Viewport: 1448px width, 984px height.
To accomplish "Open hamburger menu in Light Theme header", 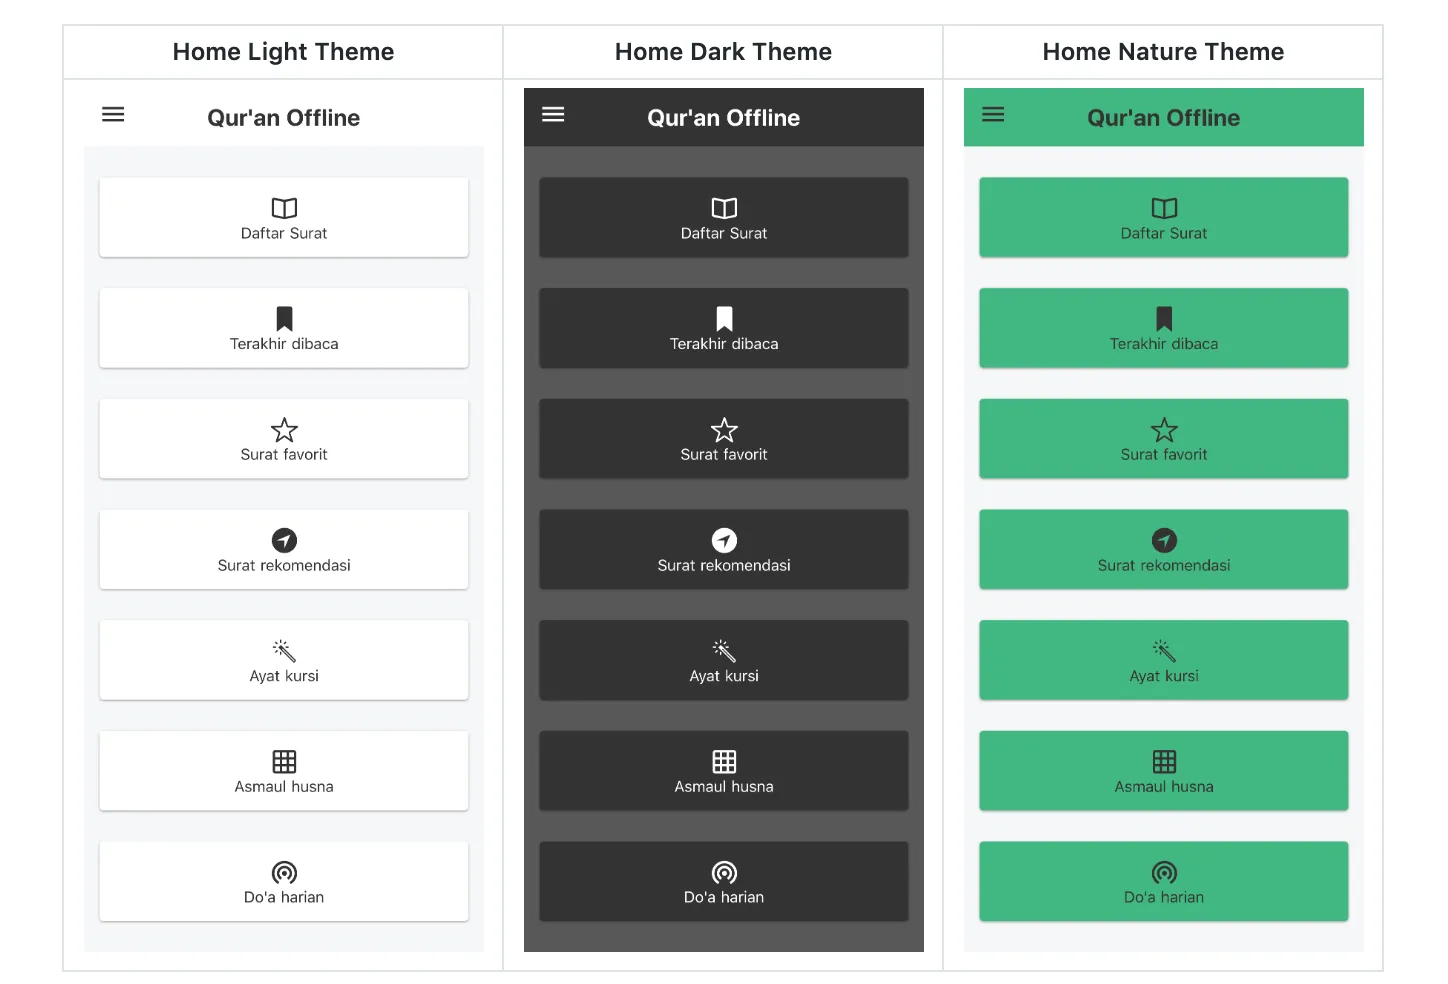I will (x=113, y=115).
